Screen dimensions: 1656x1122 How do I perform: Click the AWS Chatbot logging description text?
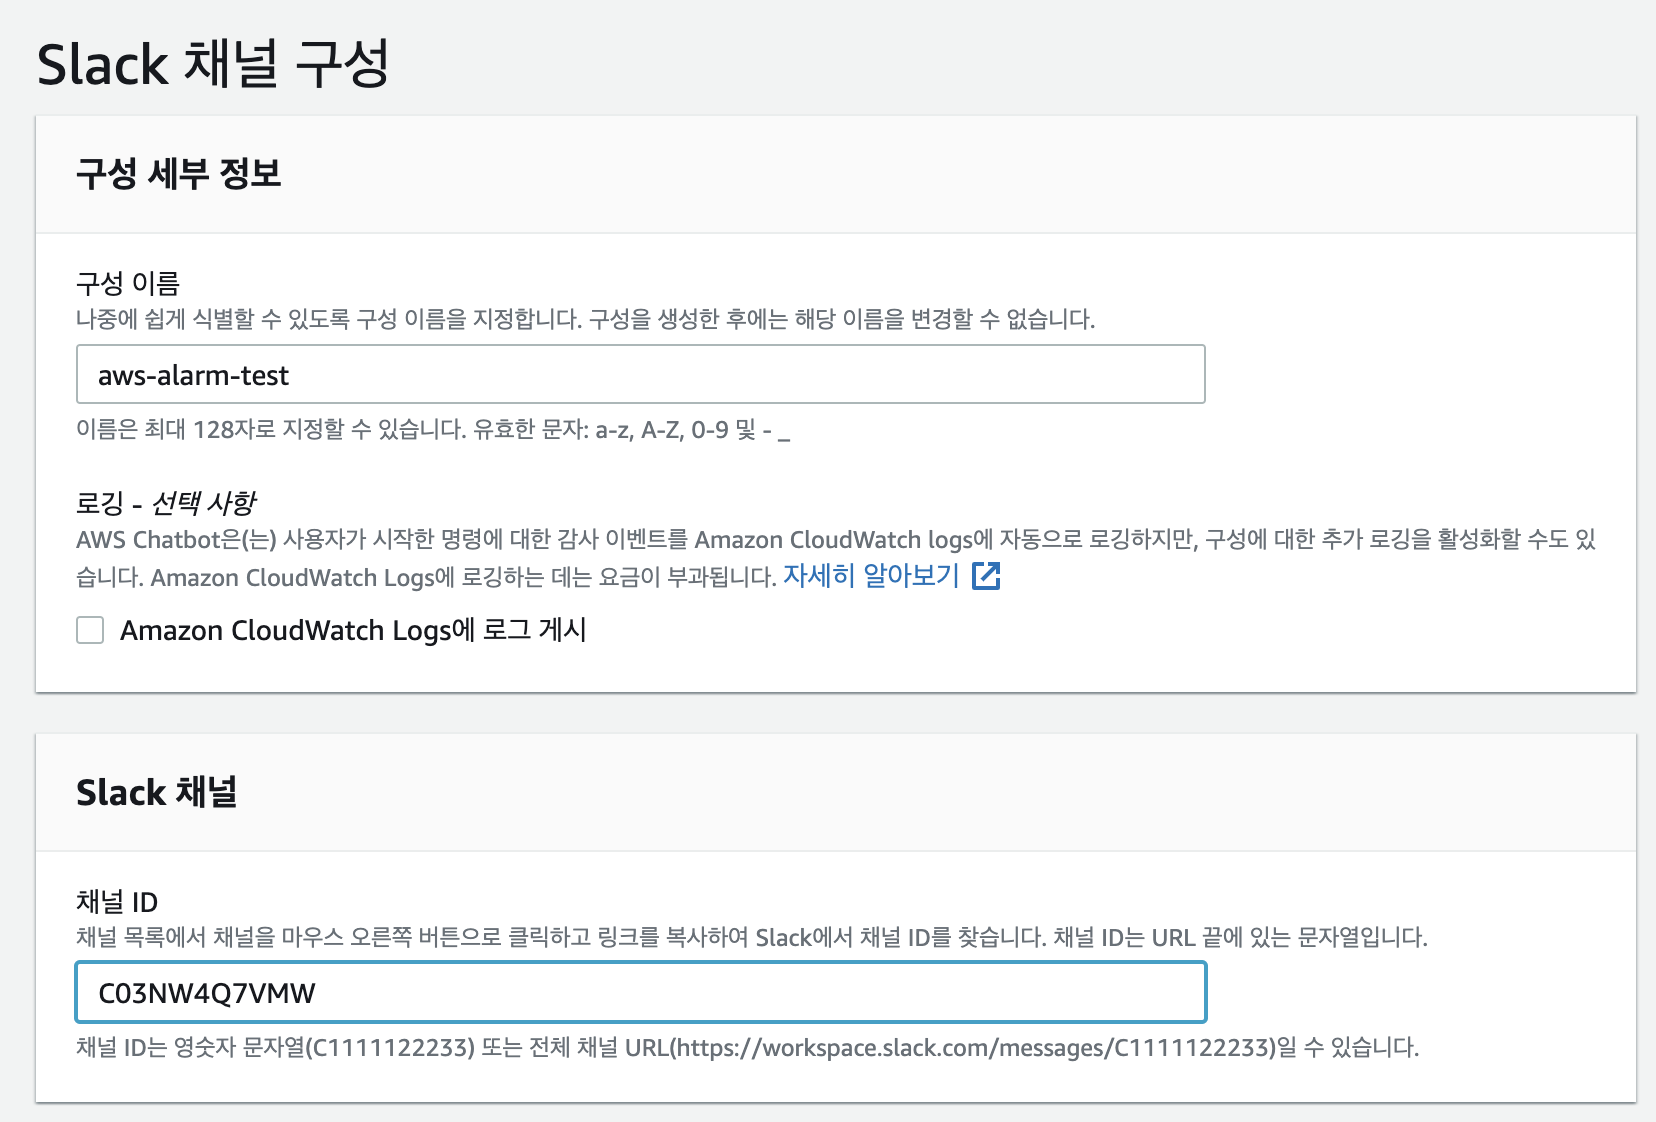836,558
